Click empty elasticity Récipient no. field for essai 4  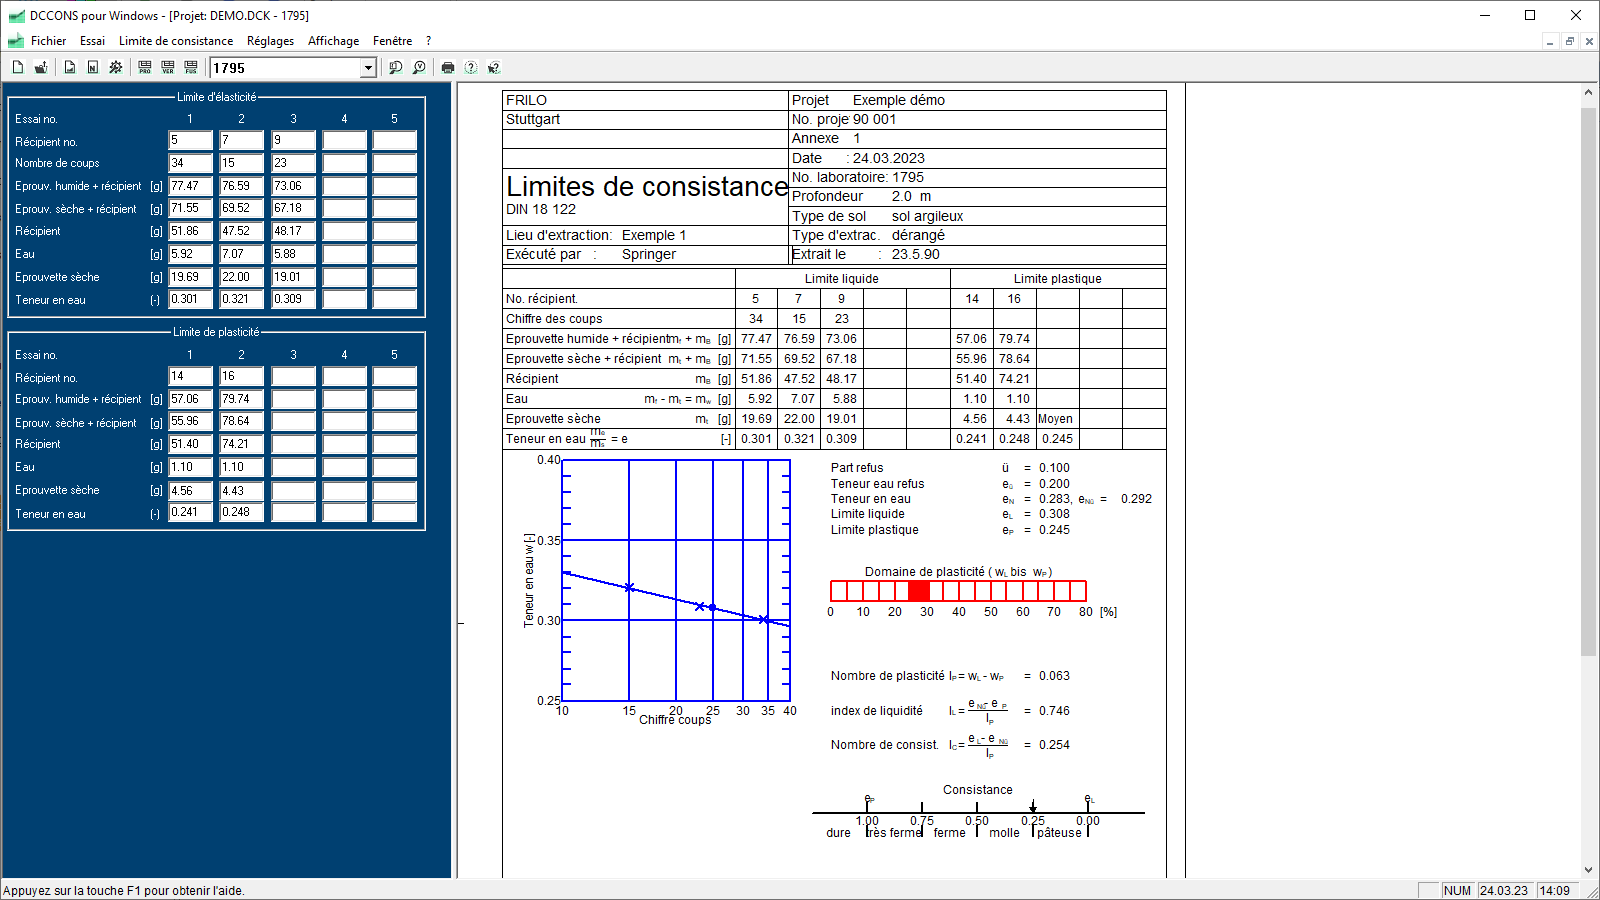pyautogui.click(x=345, y=140)
